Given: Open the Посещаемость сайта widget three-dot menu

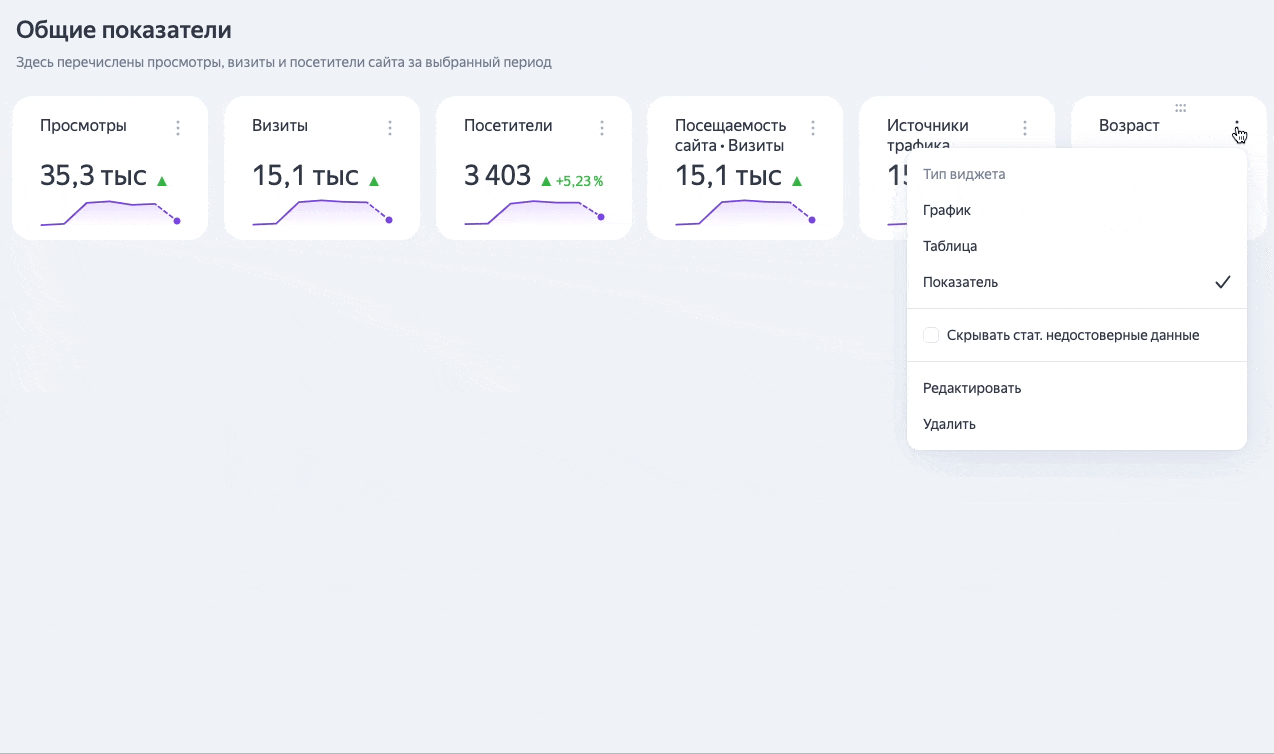Looking at the screenshot, I should tap(813, 128).
